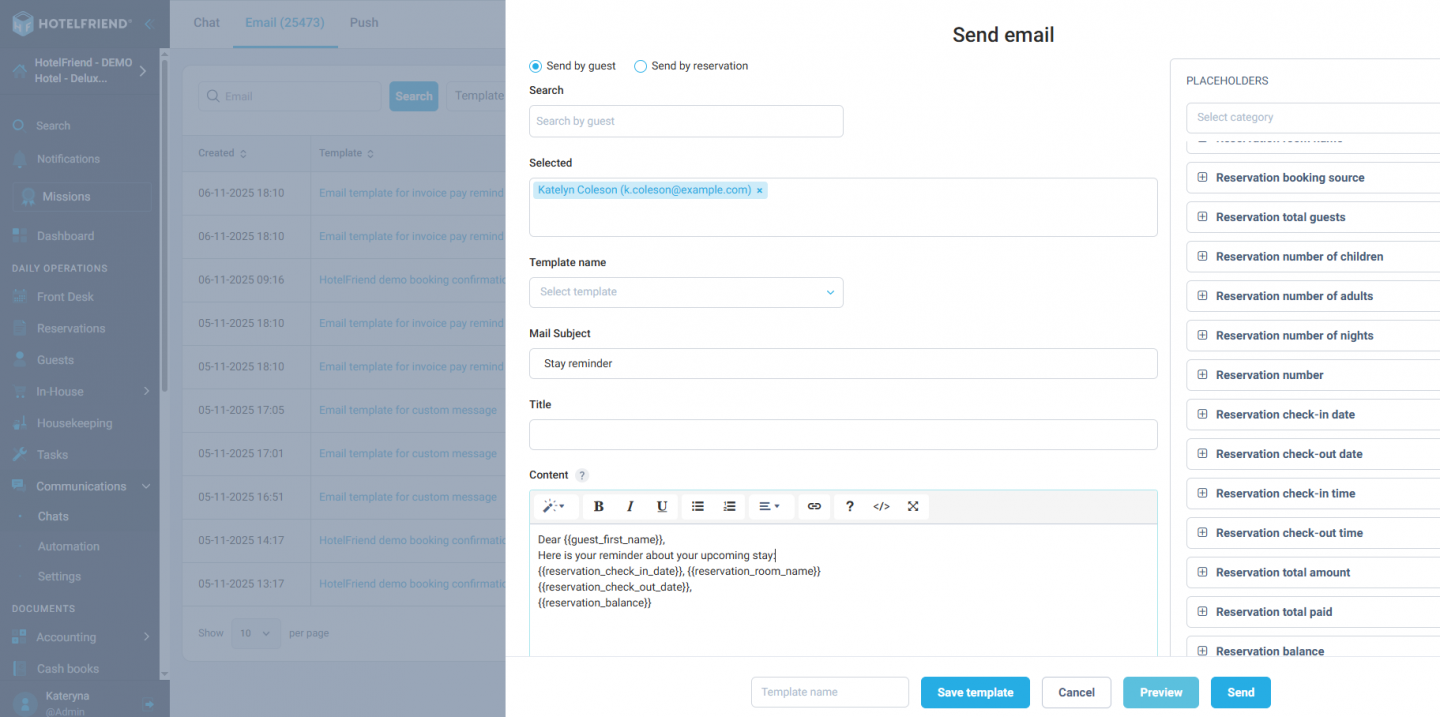Switch to the Chat tab
Image resolution: width=1440 pixels, height=717 pixels.
[206, 22]
